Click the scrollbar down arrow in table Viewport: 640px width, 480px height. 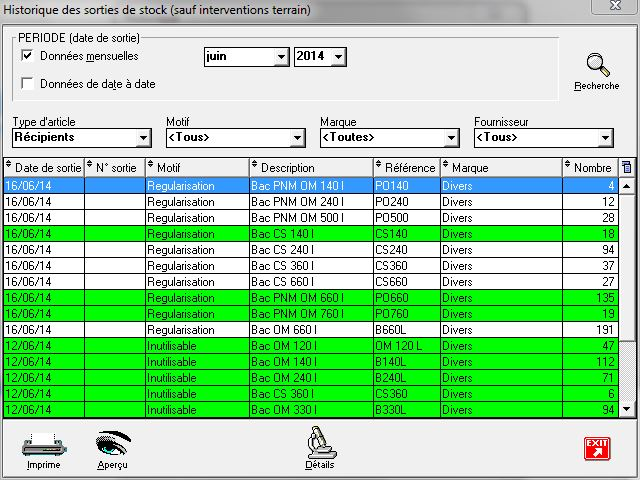[x=627, y=409]
